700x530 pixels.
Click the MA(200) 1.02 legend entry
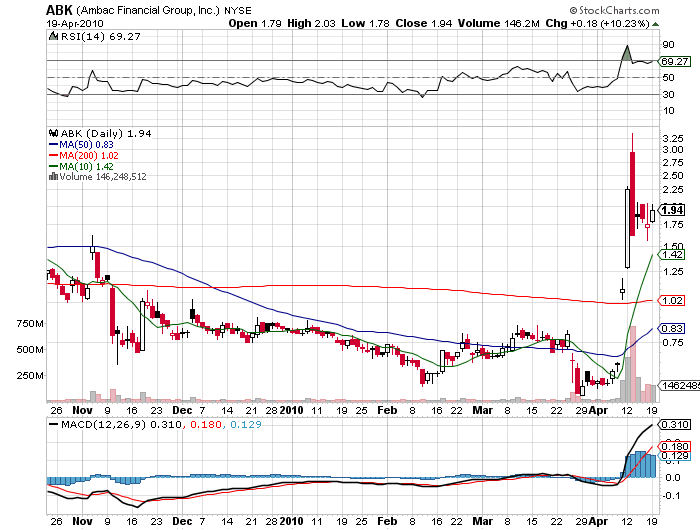[x=89, y=155]
